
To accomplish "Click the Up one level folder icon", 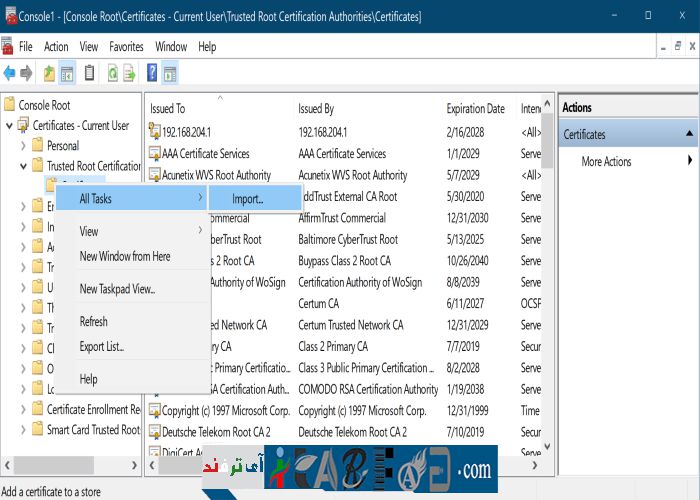I will [x=49, y=73].
